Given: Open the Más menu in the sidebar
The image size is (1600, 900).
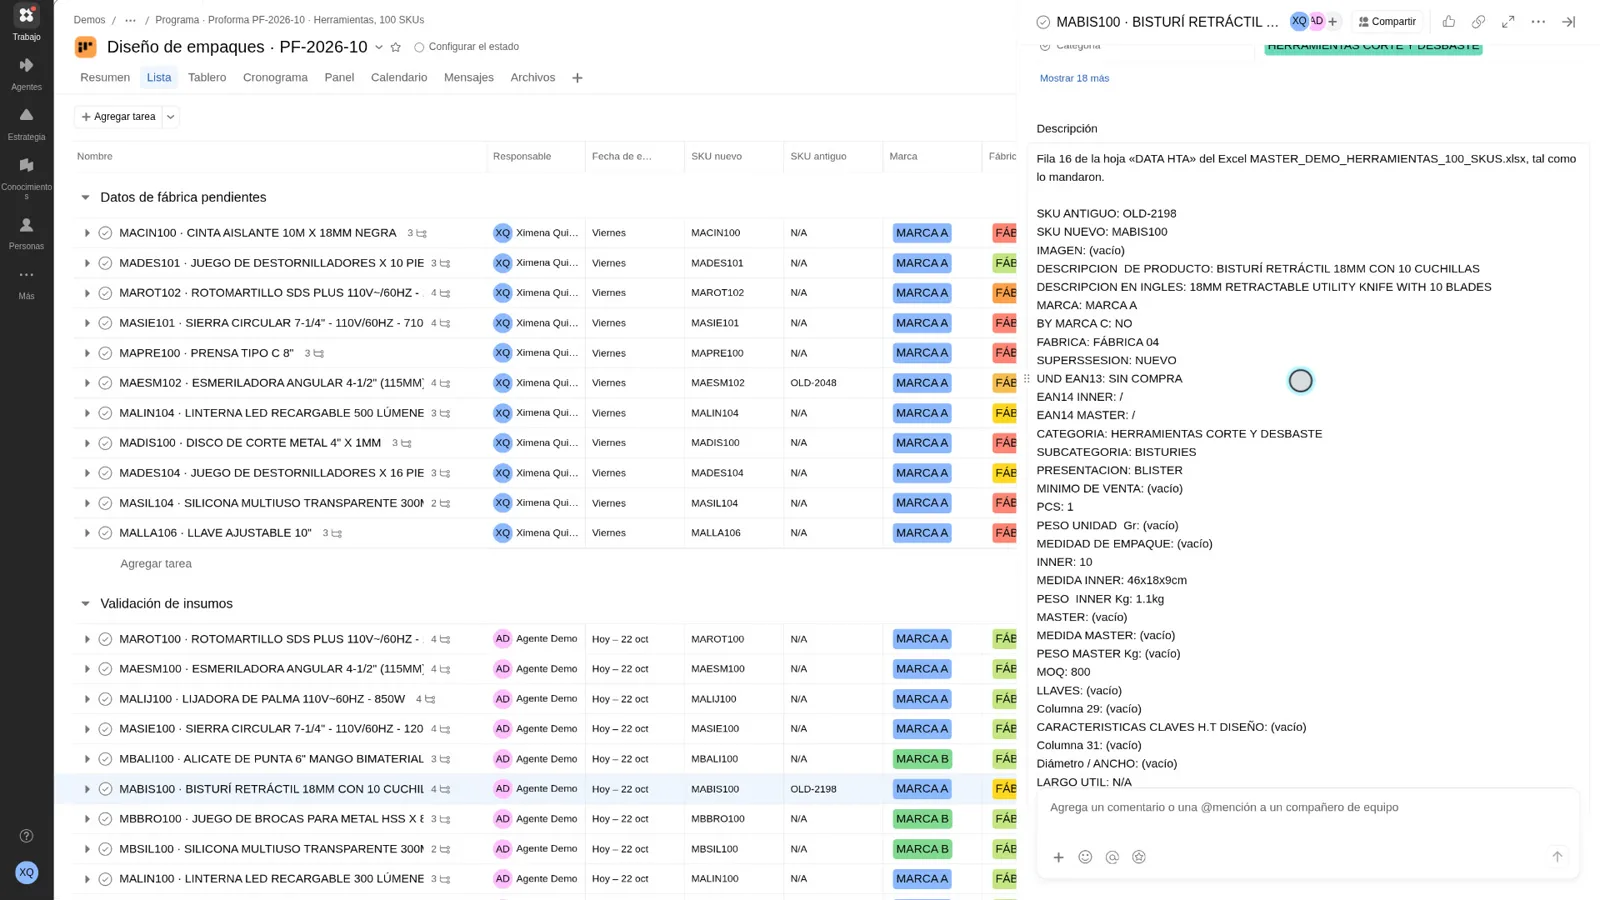Looking at the screenshot, I should point(26,283).
